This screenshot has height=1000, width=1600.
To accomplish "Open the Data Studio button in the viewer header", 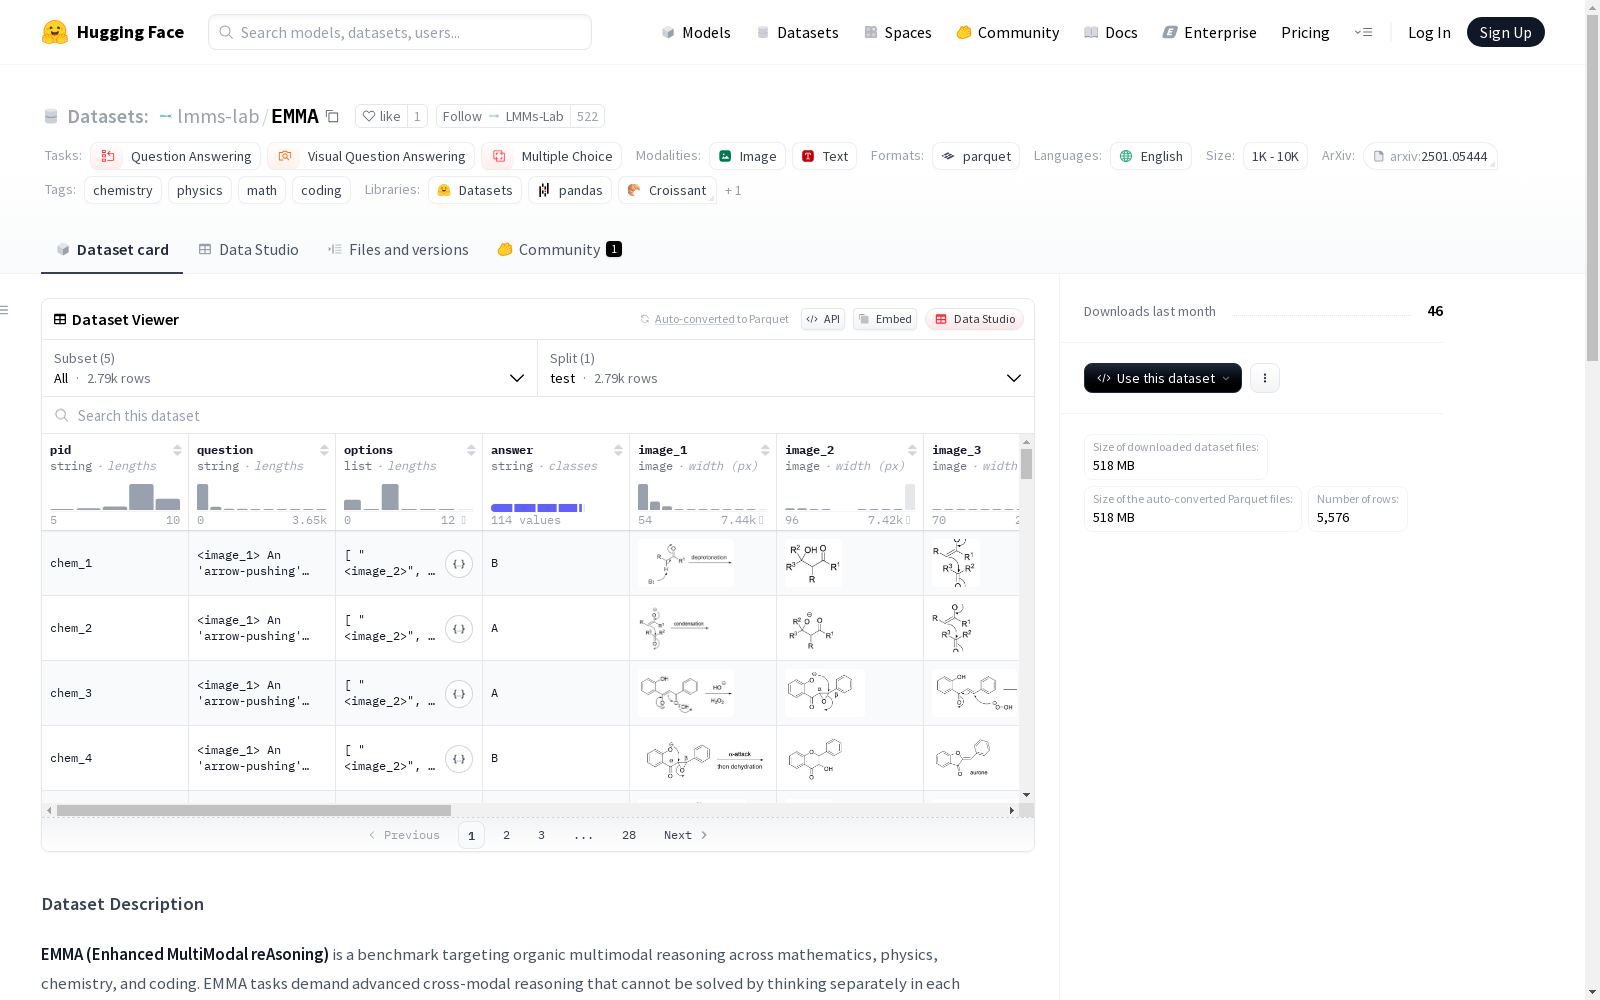I will 975,319.
